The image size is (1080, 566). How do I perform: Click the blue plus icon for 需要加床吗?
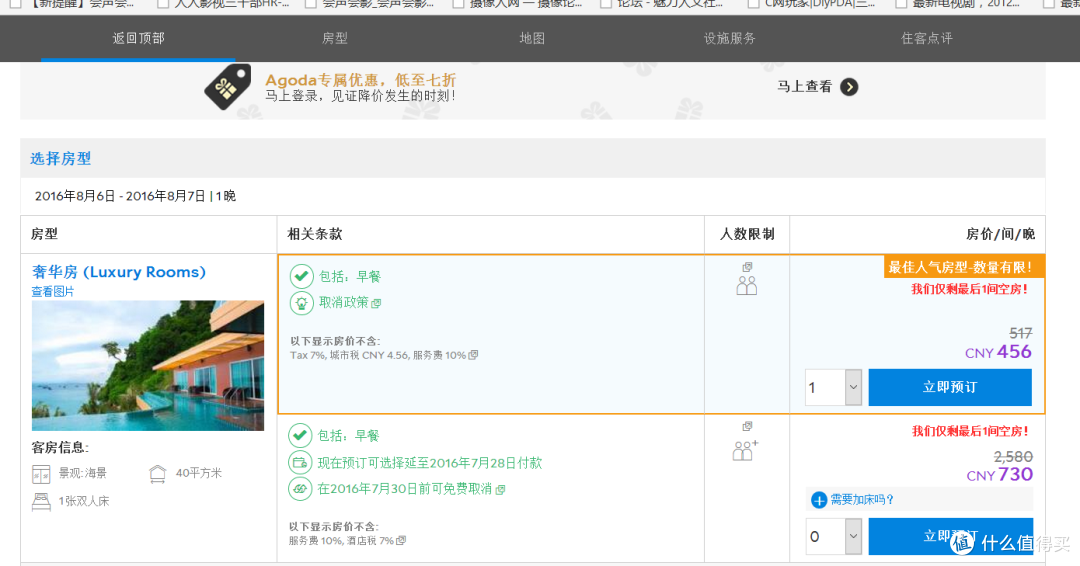[819, 500]
